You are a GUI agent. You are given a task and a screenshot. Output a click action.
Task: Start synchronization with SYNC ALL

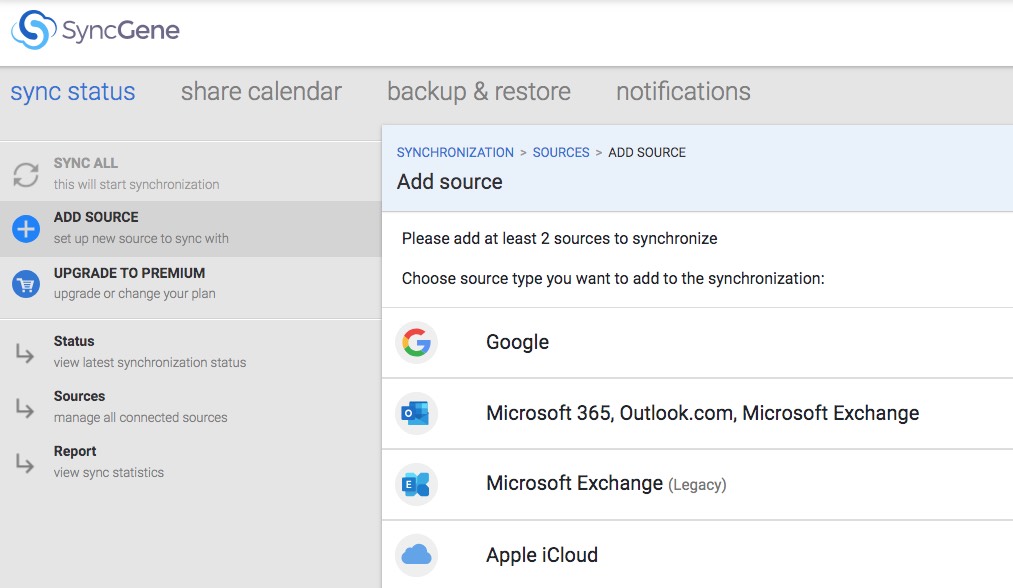[x=191, y=174]
